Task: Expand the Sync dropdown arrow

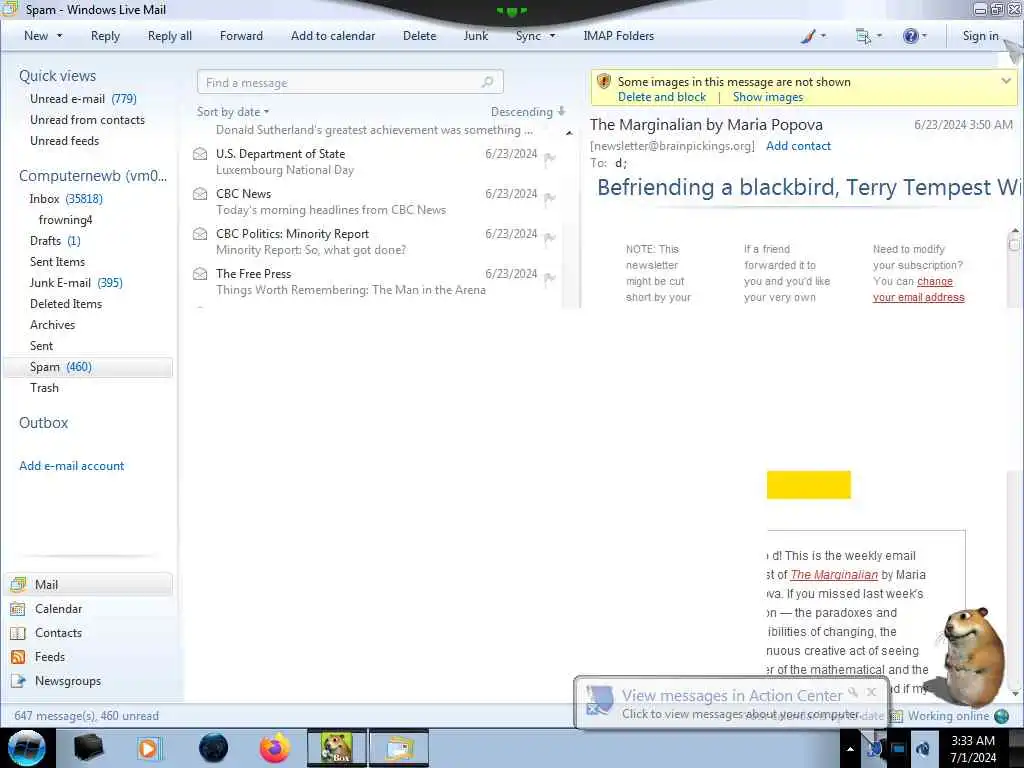Action: click(x=552, y=36)
